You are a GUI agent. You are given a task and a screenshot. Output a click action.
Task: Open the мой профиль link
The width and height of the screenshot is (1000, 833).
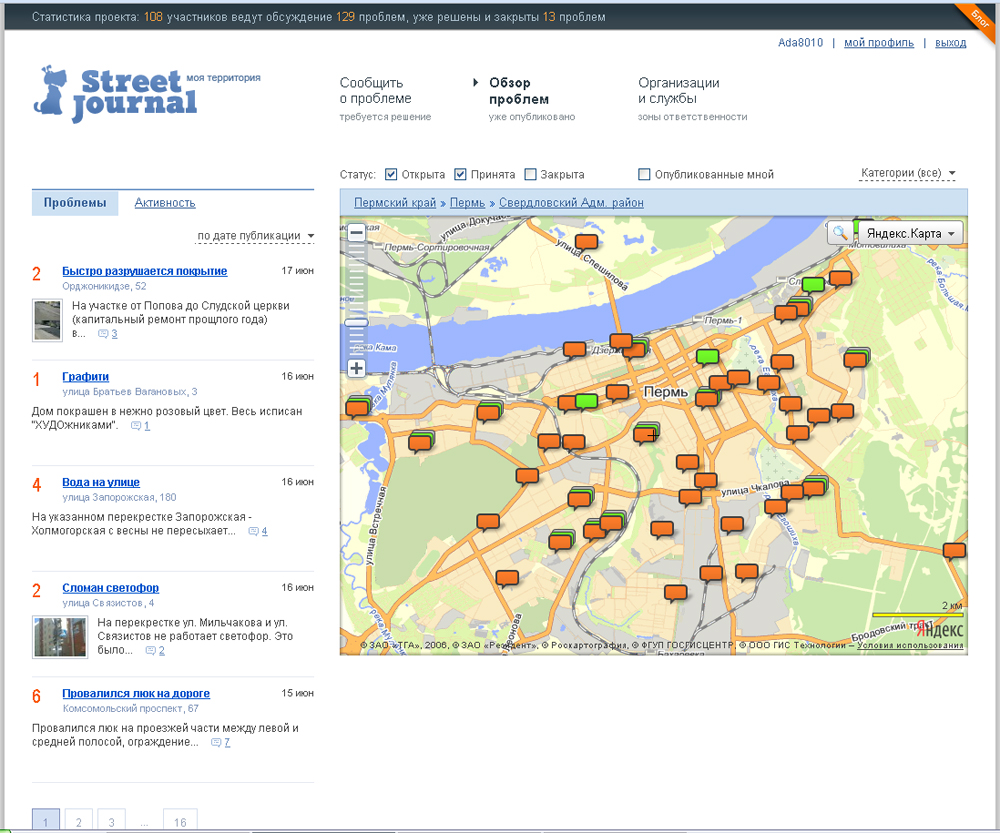pyautogui.click(x=878, y=43)
